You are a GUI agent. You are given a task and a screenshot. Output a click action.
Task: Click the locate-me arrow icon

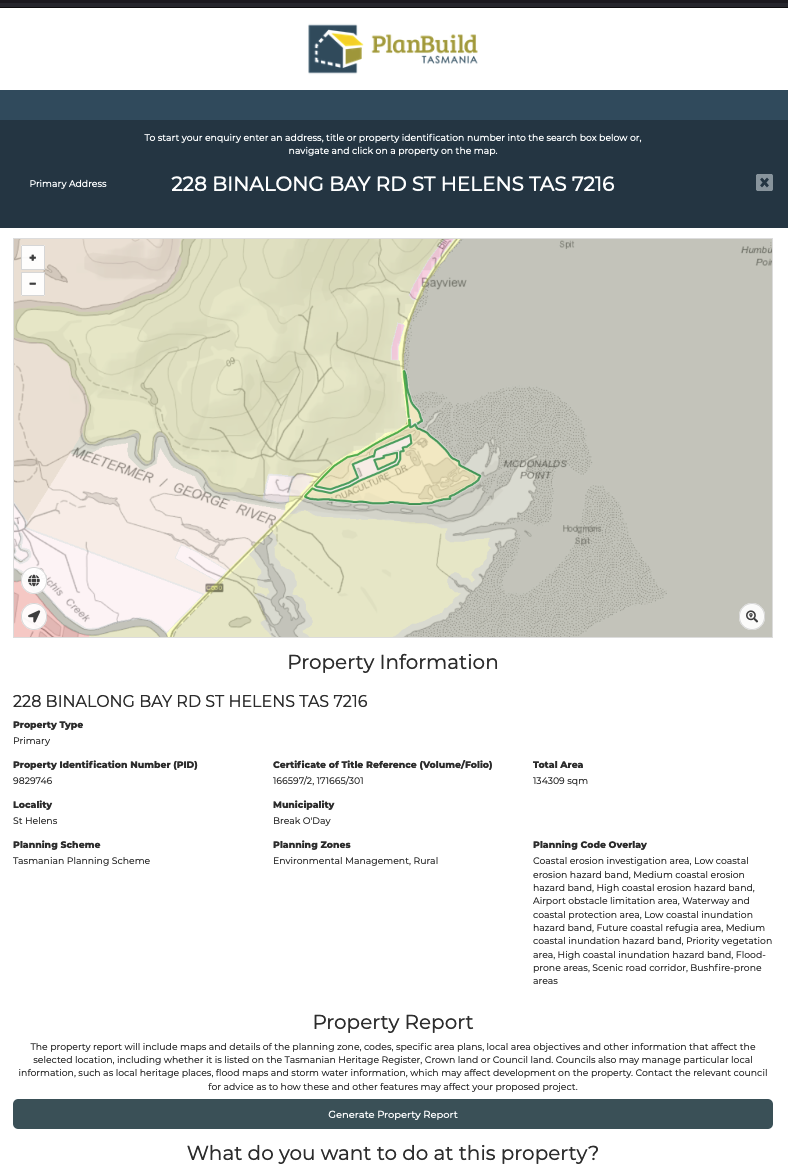pyautogui.click(x=34, y=616)
